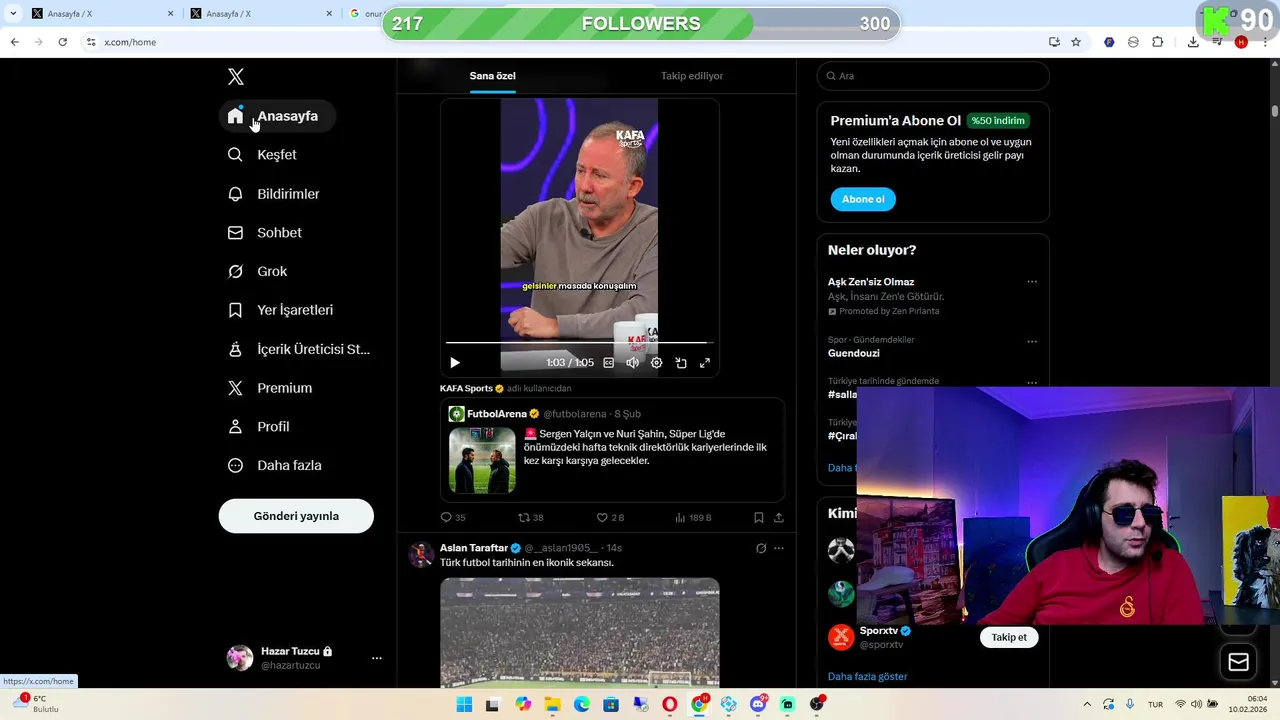Toggle video captions (CC) icon

608,363
